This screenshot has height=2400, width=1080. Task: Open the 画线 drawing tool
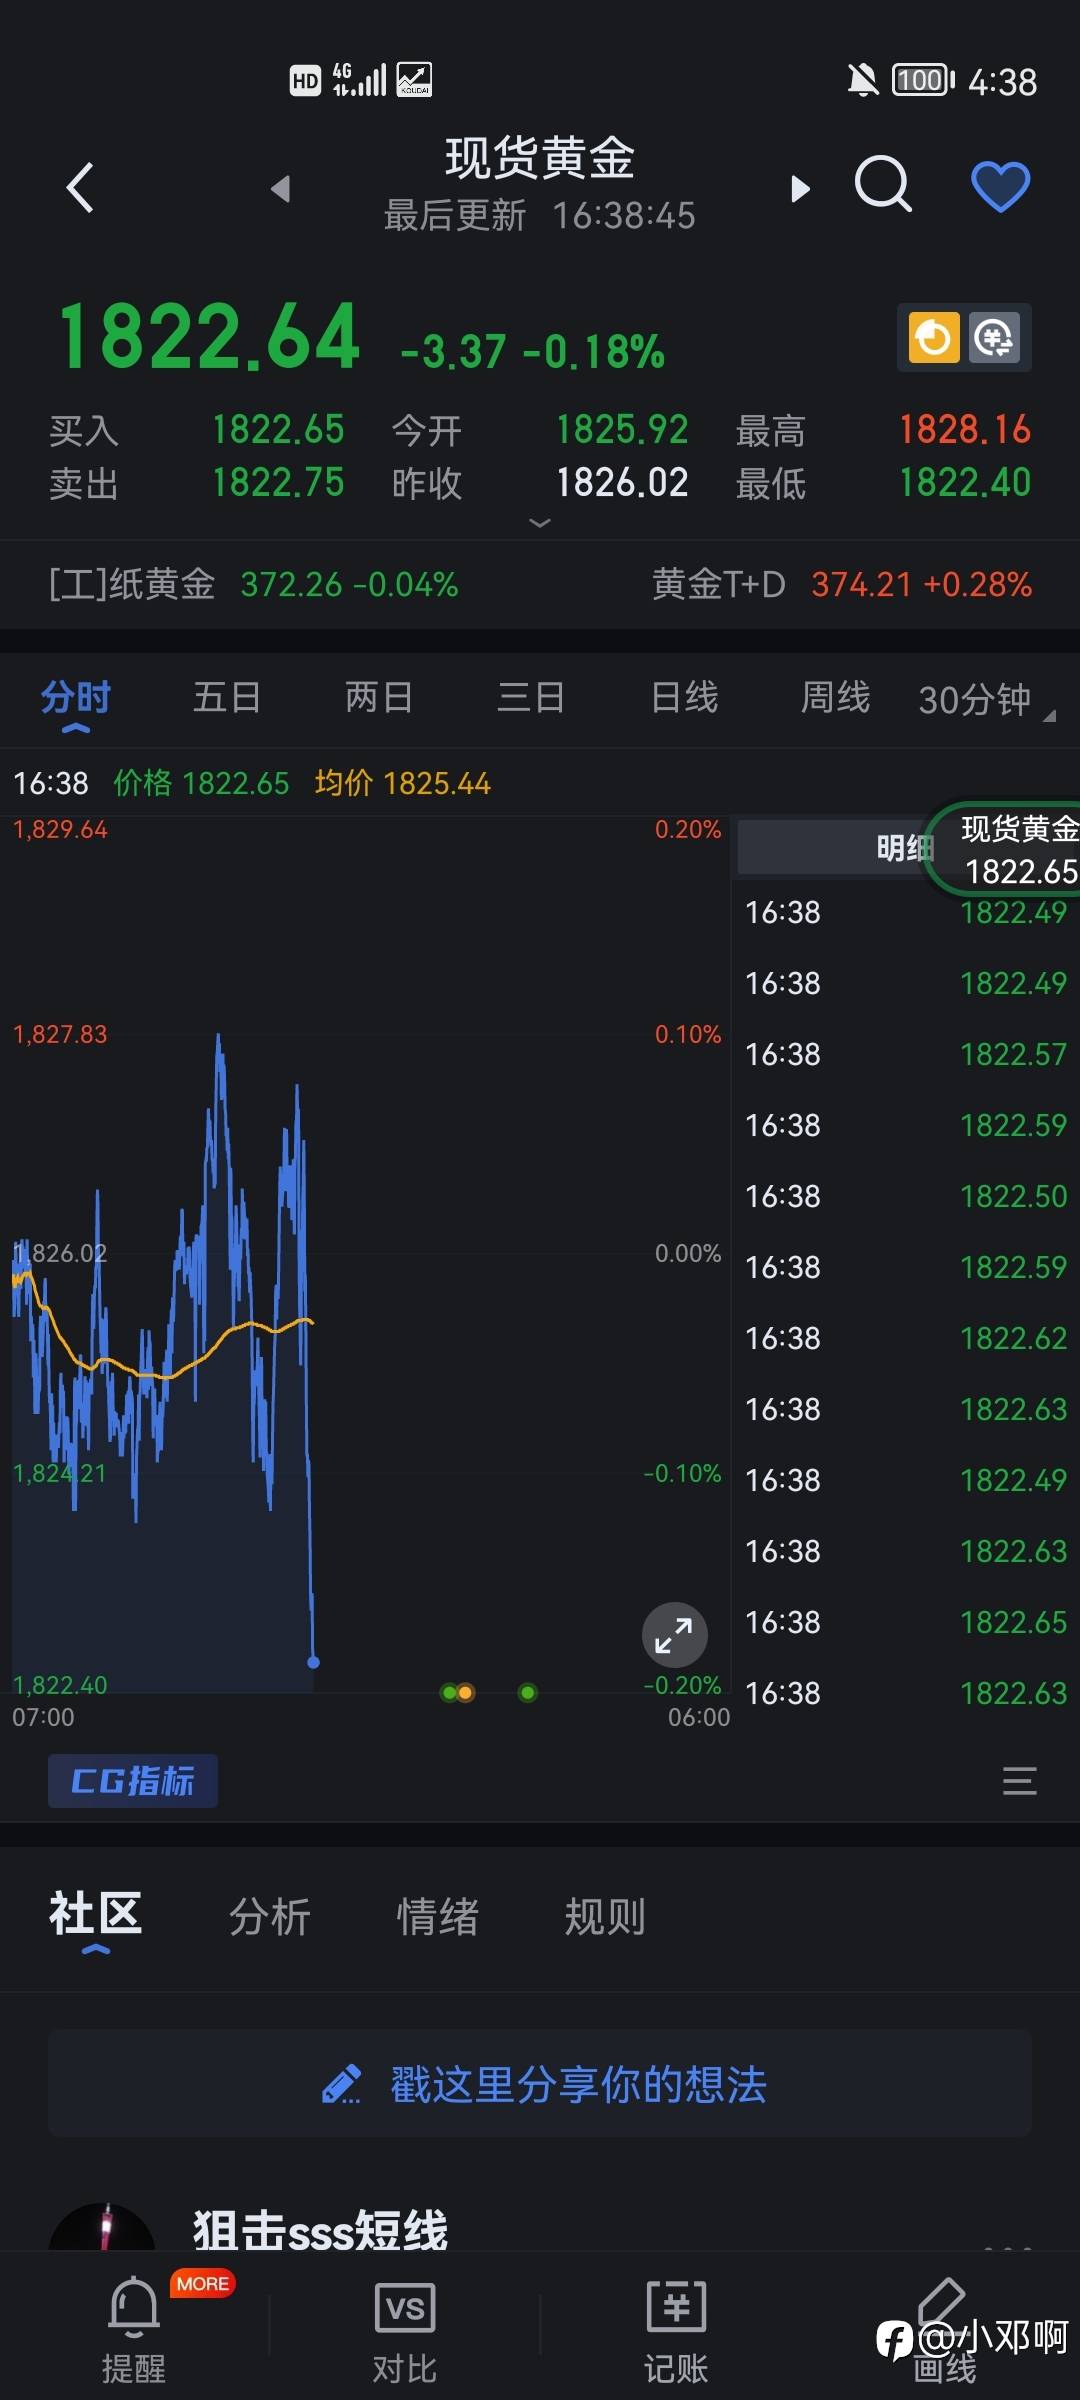944,2330
